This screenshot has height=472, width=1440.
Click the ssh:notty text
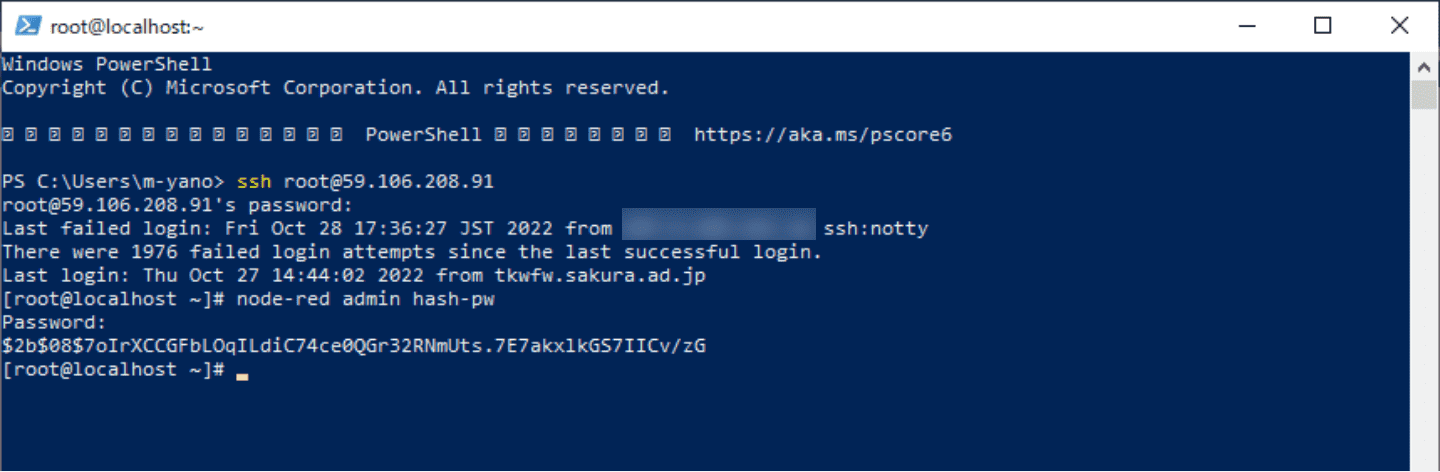point(876,229)
